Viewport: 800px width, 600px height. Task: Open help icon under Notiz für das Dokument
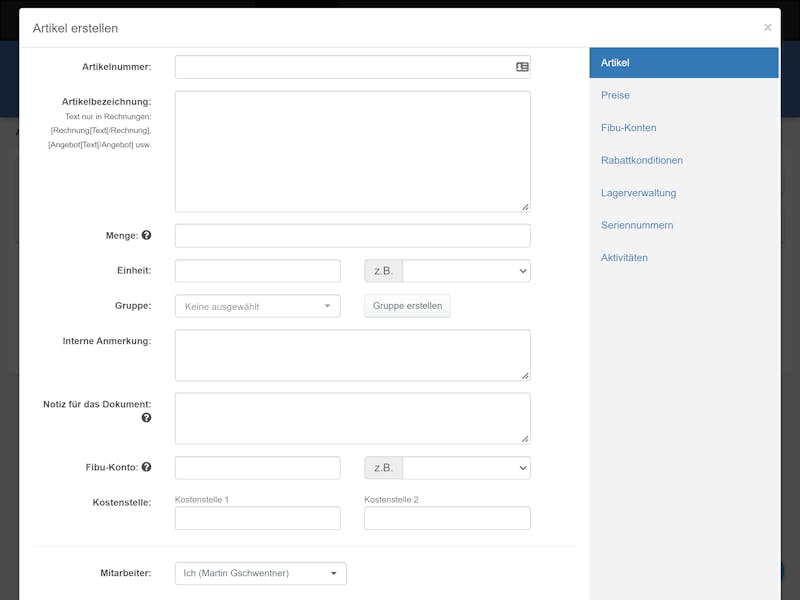coord(146,418)
